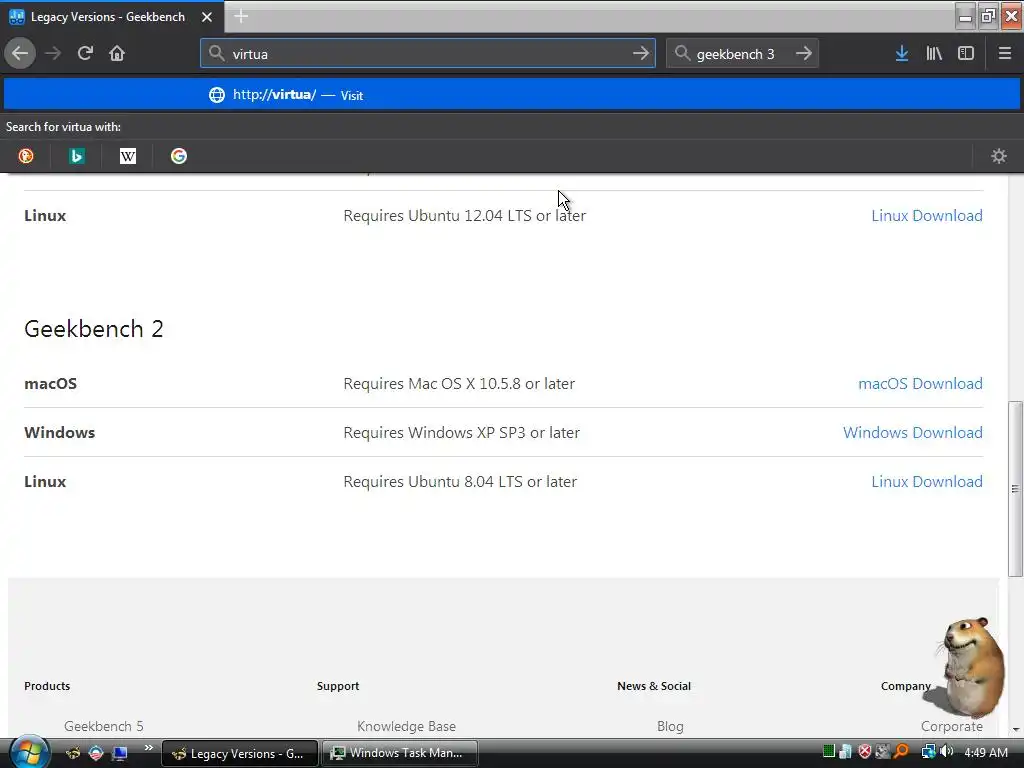1024x768 pixels.
Task: Click the page vertical scrollbar thumb
Action: click(1015, 489)
